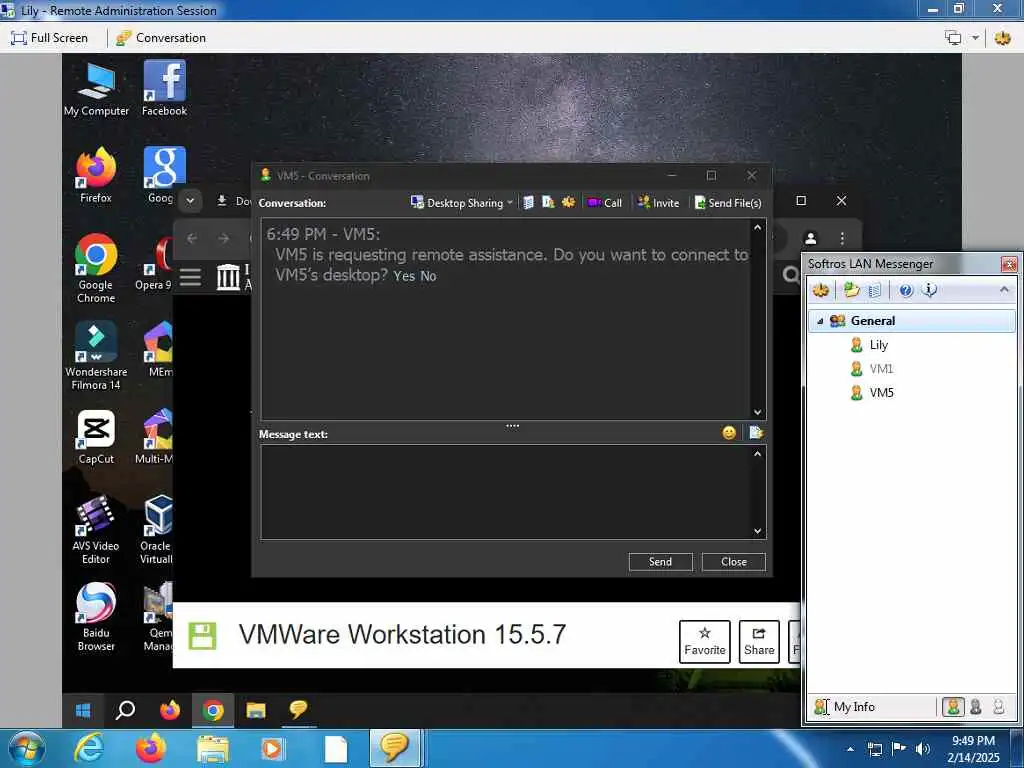Open search on remote Windows taskbar

[125, 710]
